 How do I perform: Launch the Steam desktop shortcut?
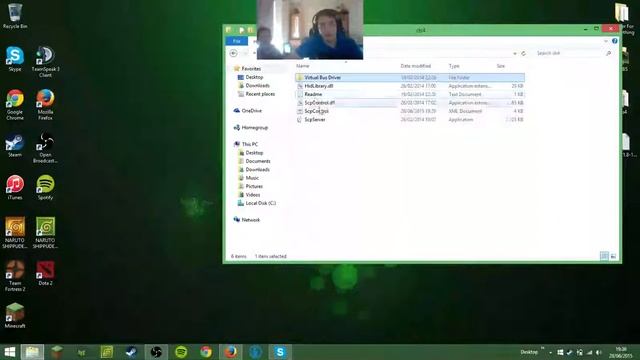click(x=15, y=145)
